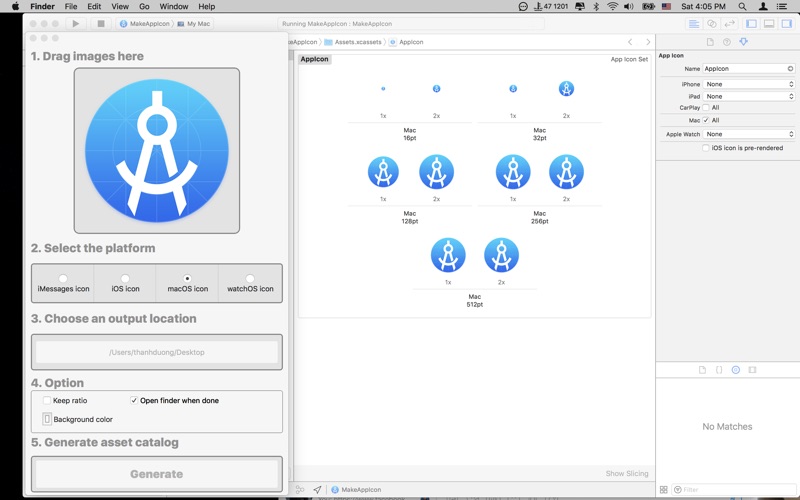This screenshot has width=800, height=500.
Task: Enable the Keep ratio option
Action: click(47, 401)
